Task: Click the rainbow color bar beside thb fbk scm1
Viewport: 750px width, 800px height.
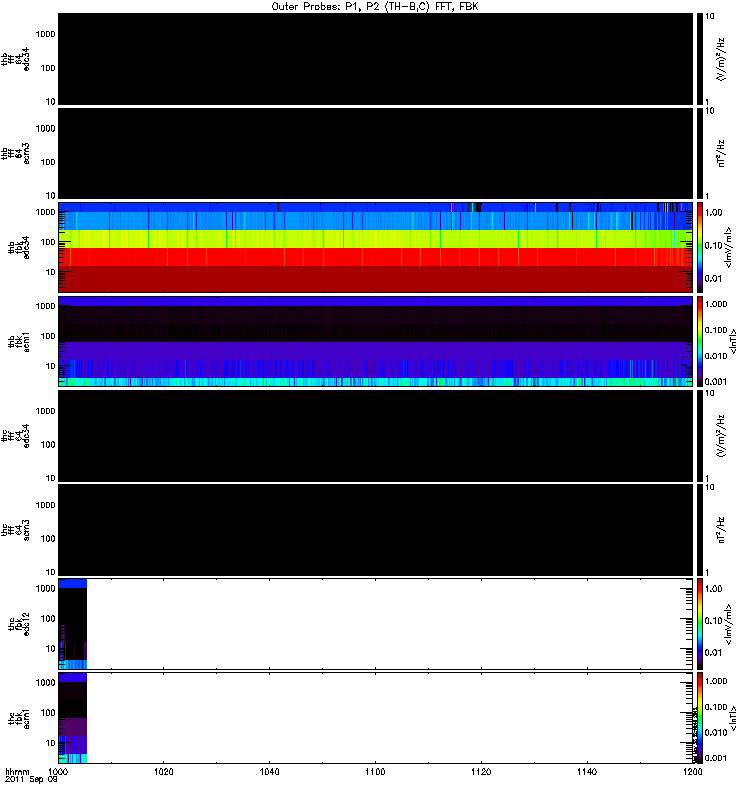Action: [x=700, y=341]
